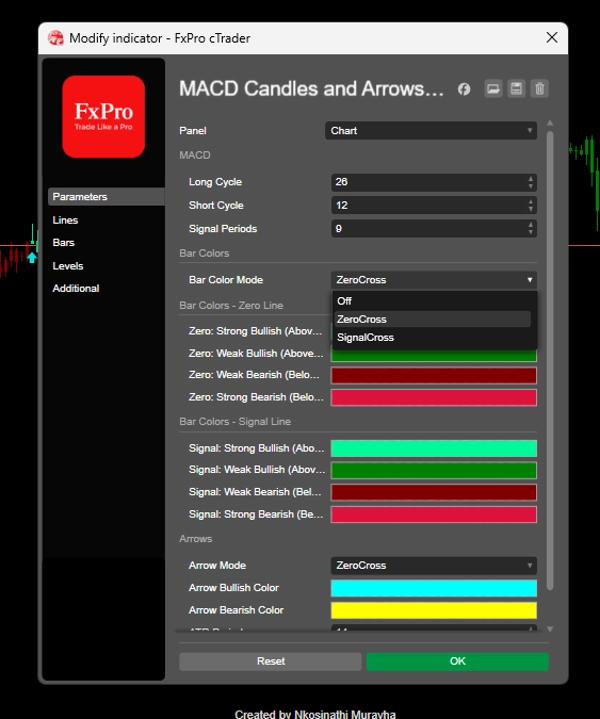This screenshot has width=600, height=719.
Task: Open Zero: Weak Bullish color swatch
Action: click(433, 355)
